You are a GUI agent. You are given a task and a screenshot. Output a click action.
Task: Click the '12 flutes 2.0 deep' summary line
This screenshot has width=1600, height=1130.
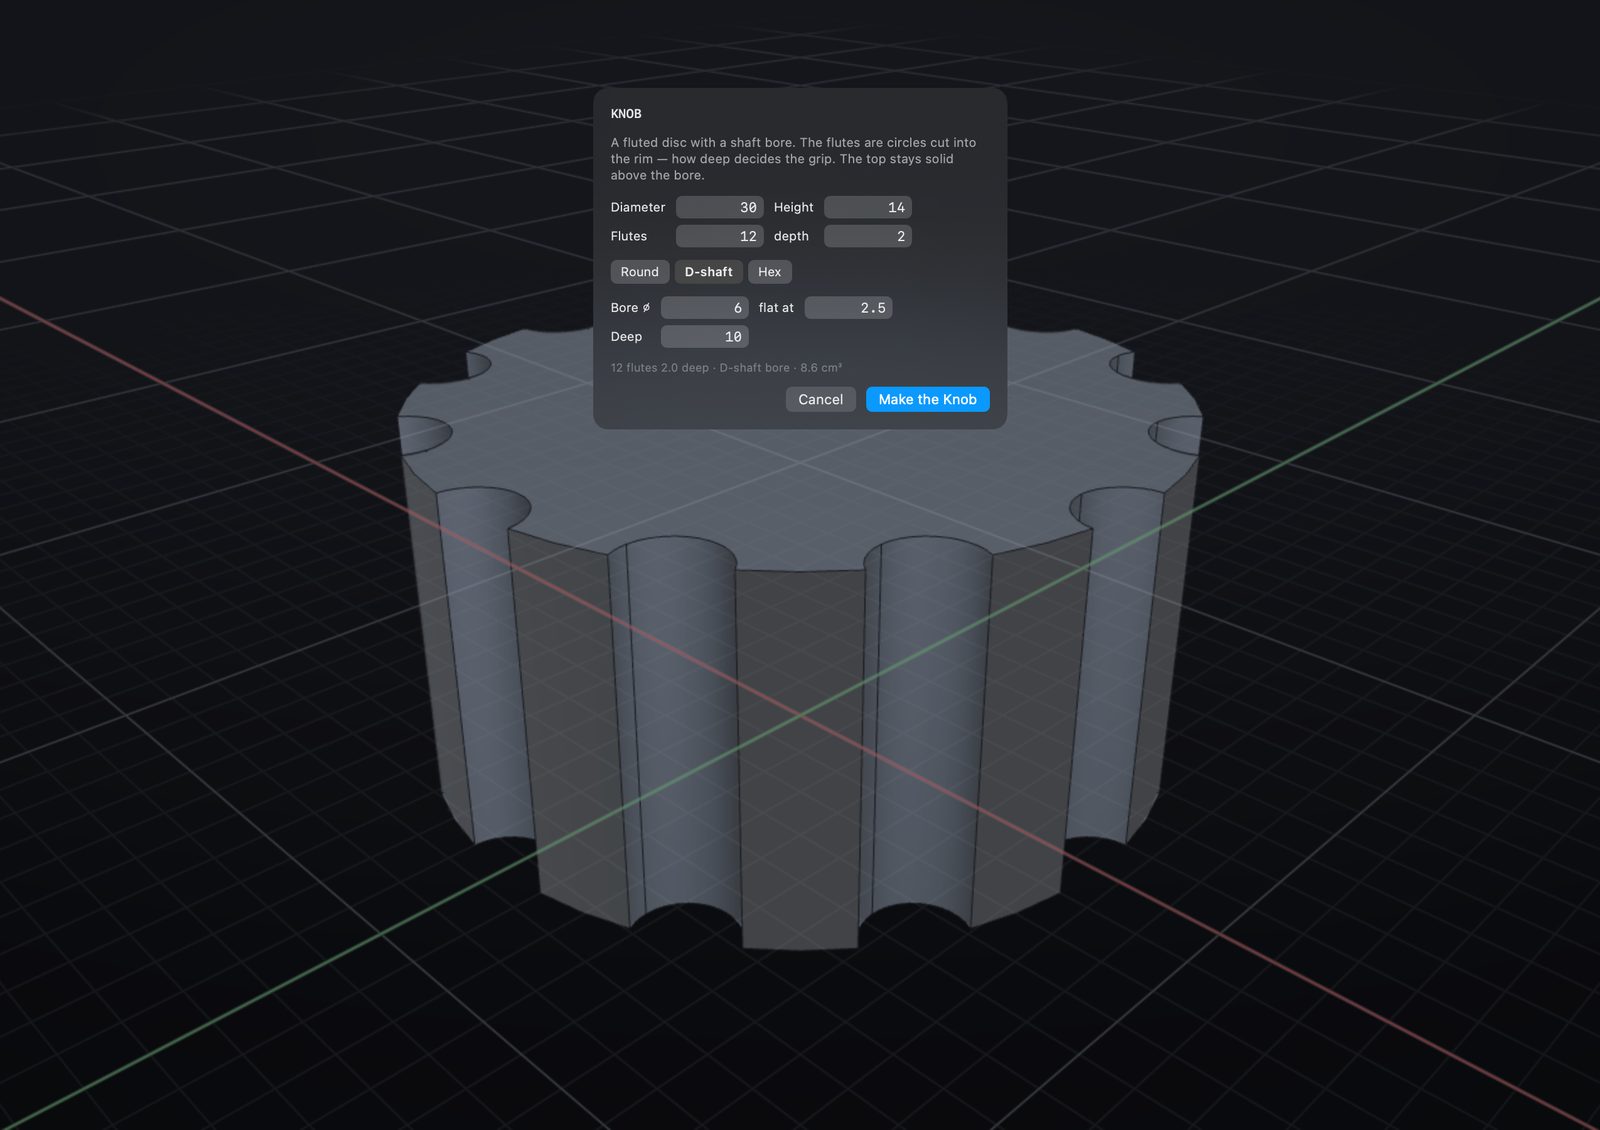click(726, 368)
